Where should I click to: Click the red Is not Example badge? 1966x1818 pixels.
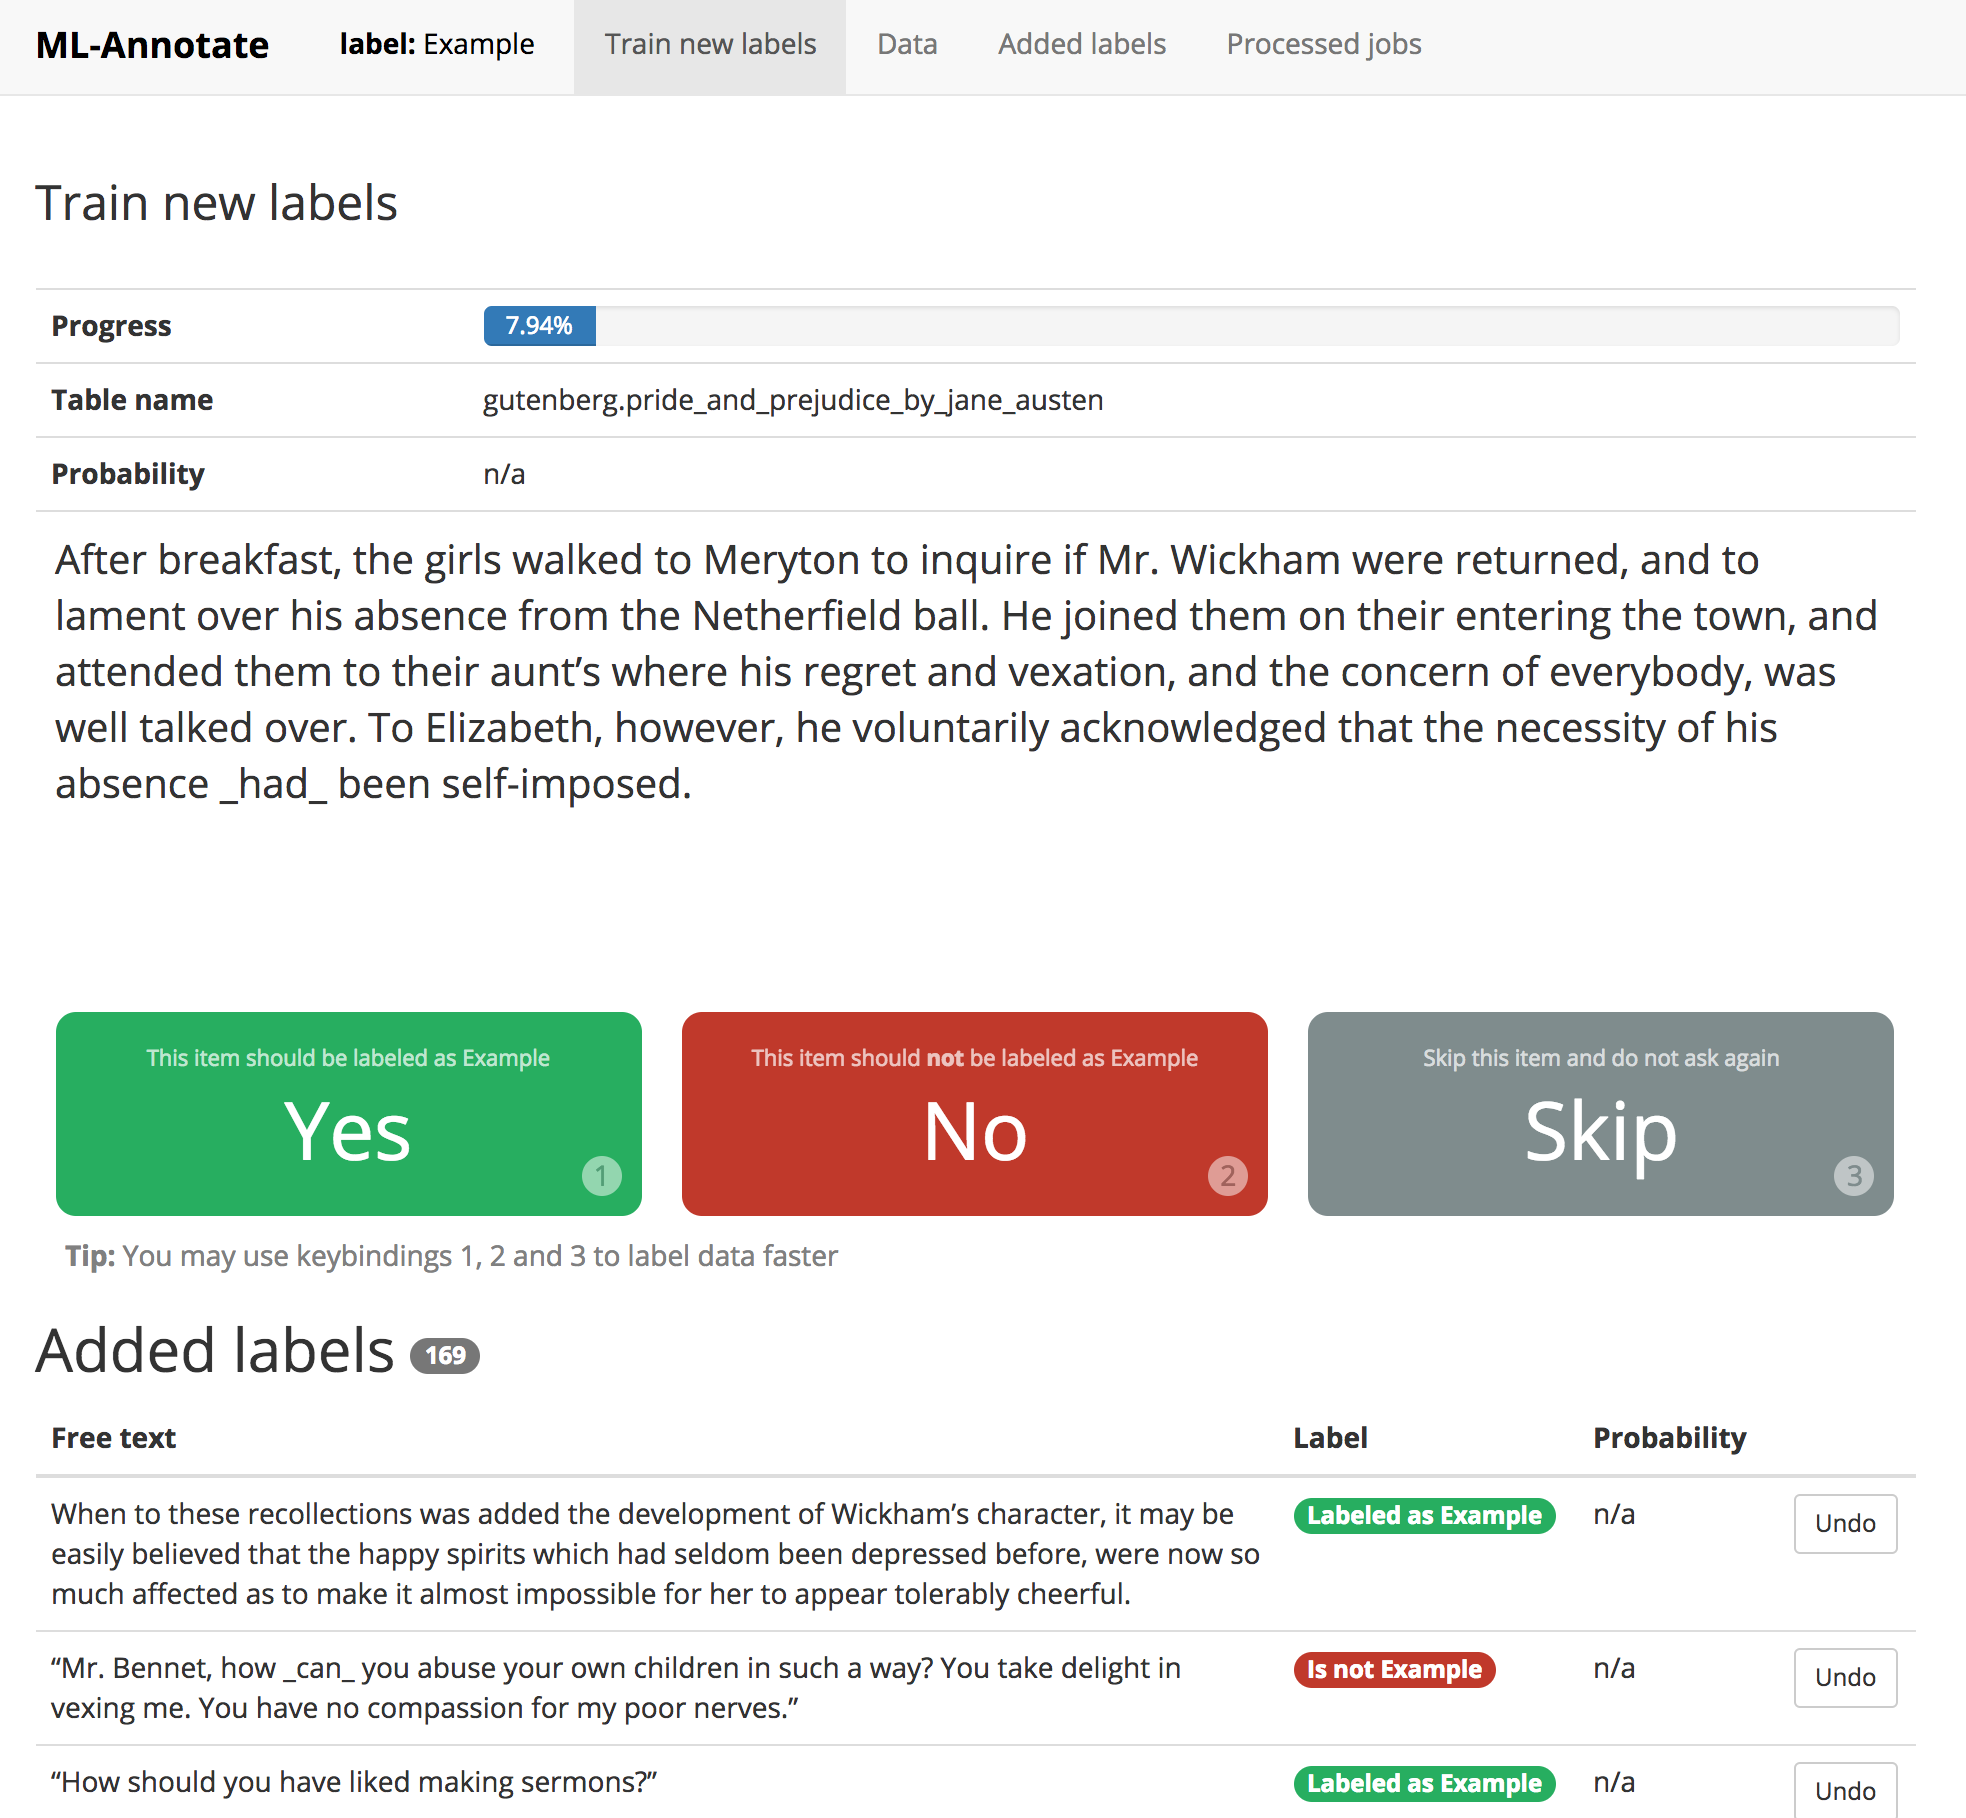click(1394, 1669)
